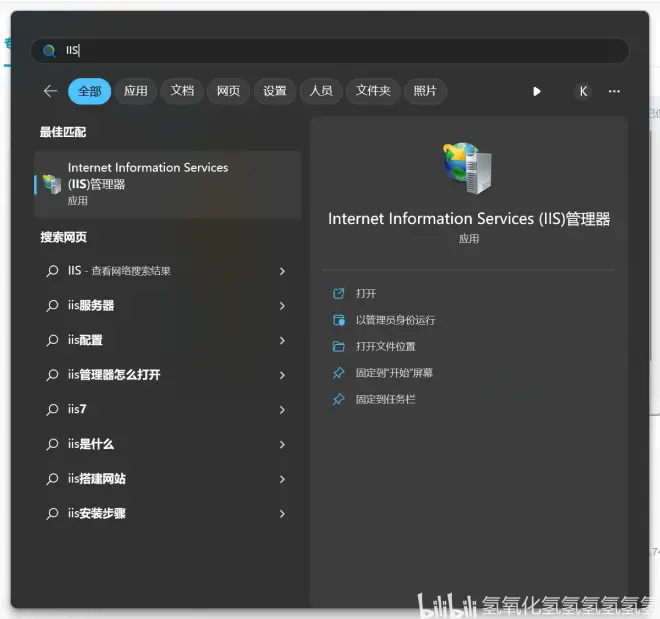Click the search magnifier icon in search box

pos(49,51)
